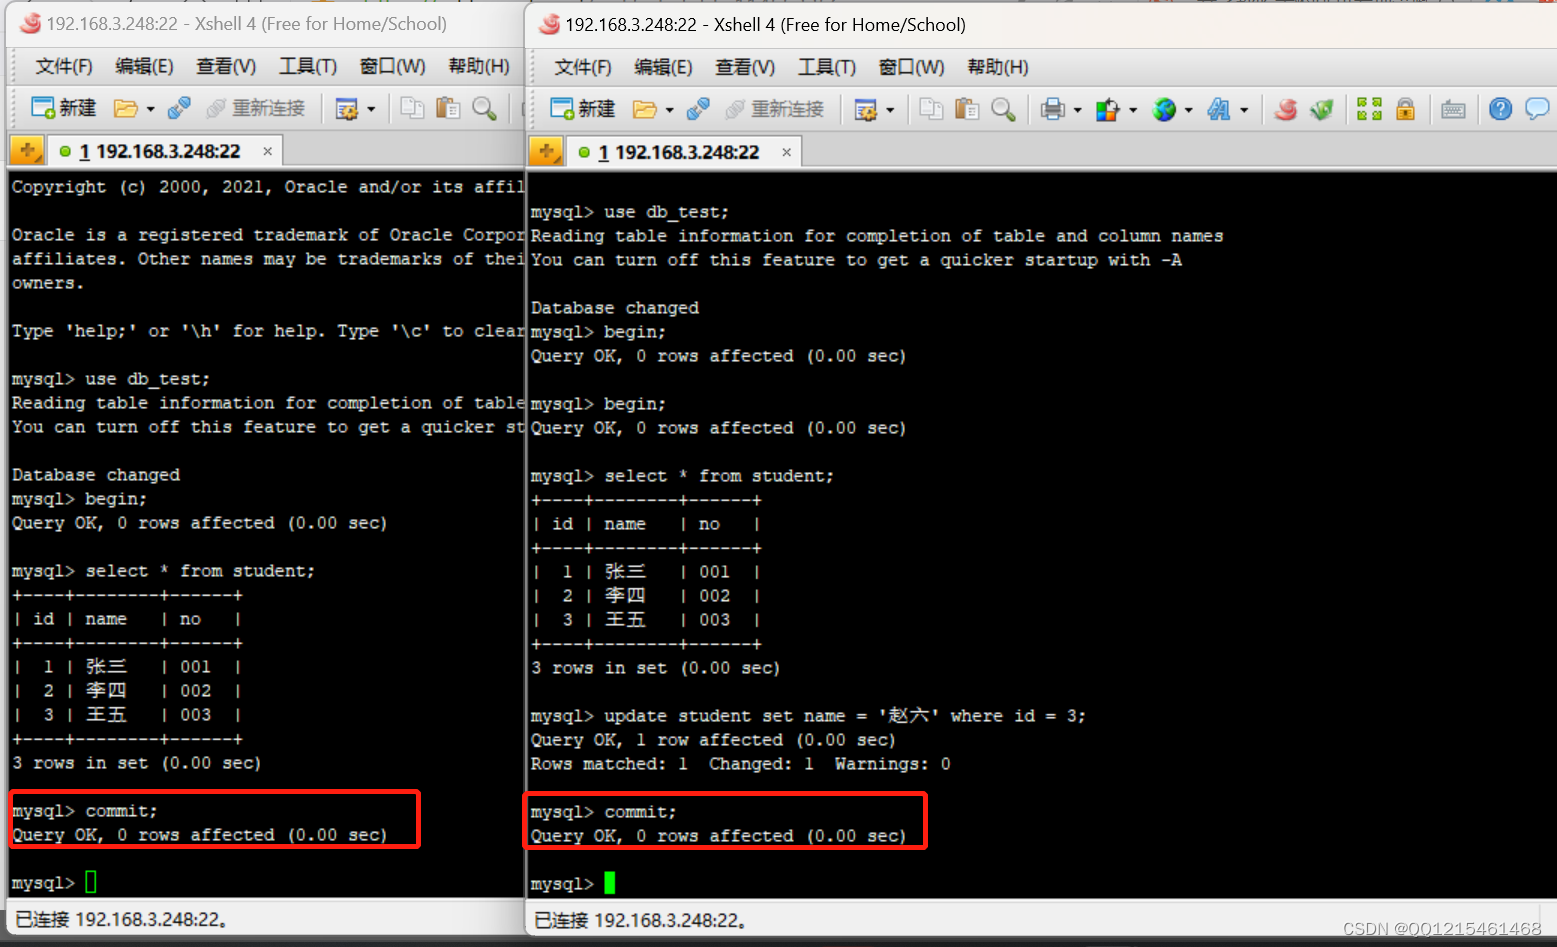Click connection status text in right window status bar
The image size is (1557, 947).
click(640, 920)
